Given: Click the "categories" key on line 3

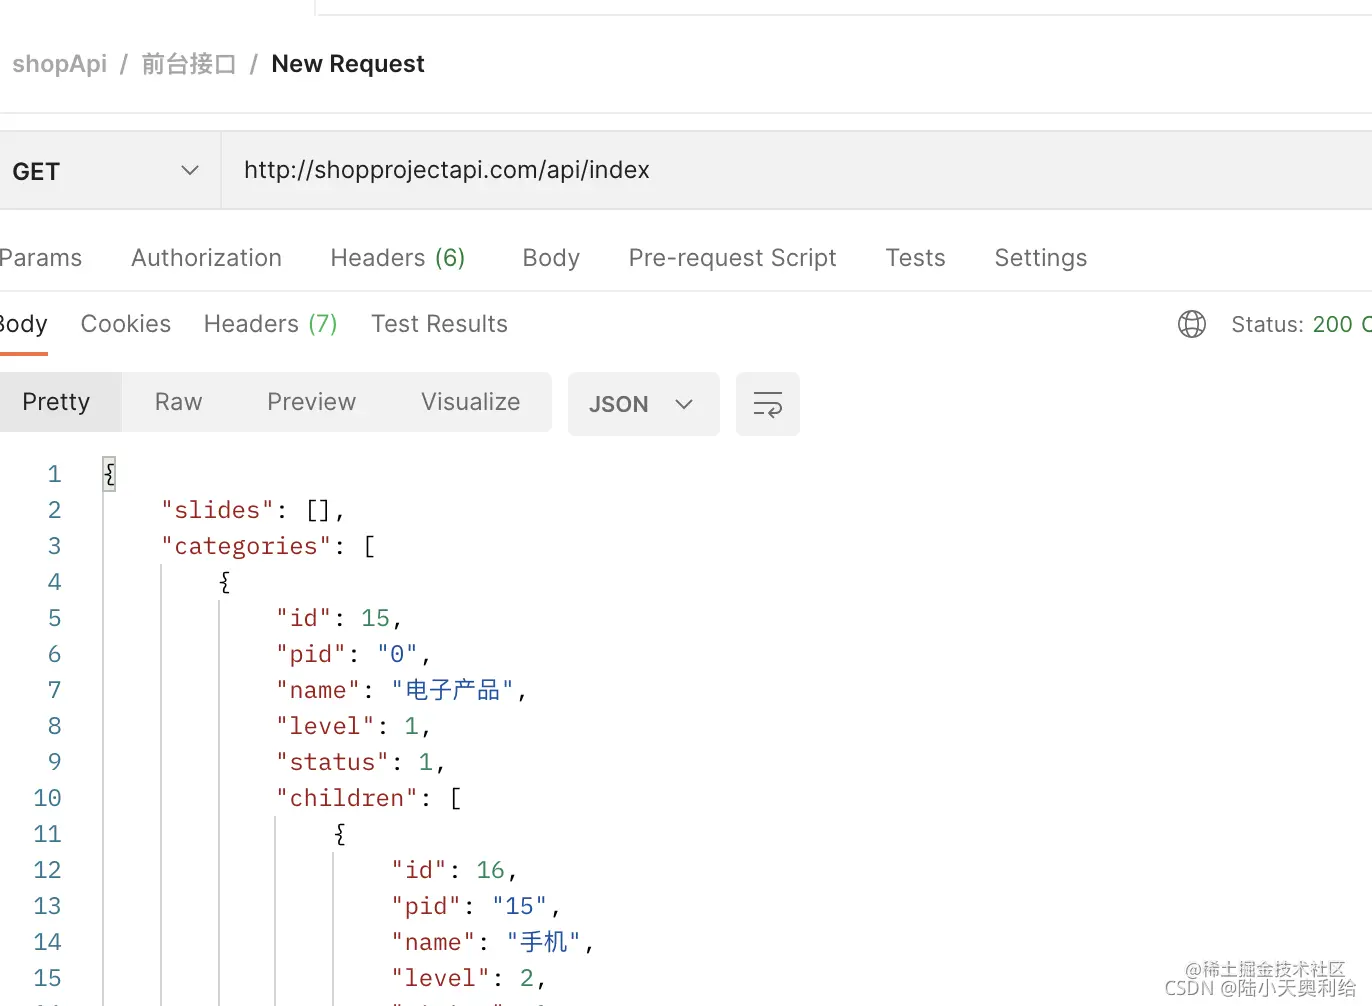Looking at the screenshot, I should pyautogui.click(x=246, y=546).
